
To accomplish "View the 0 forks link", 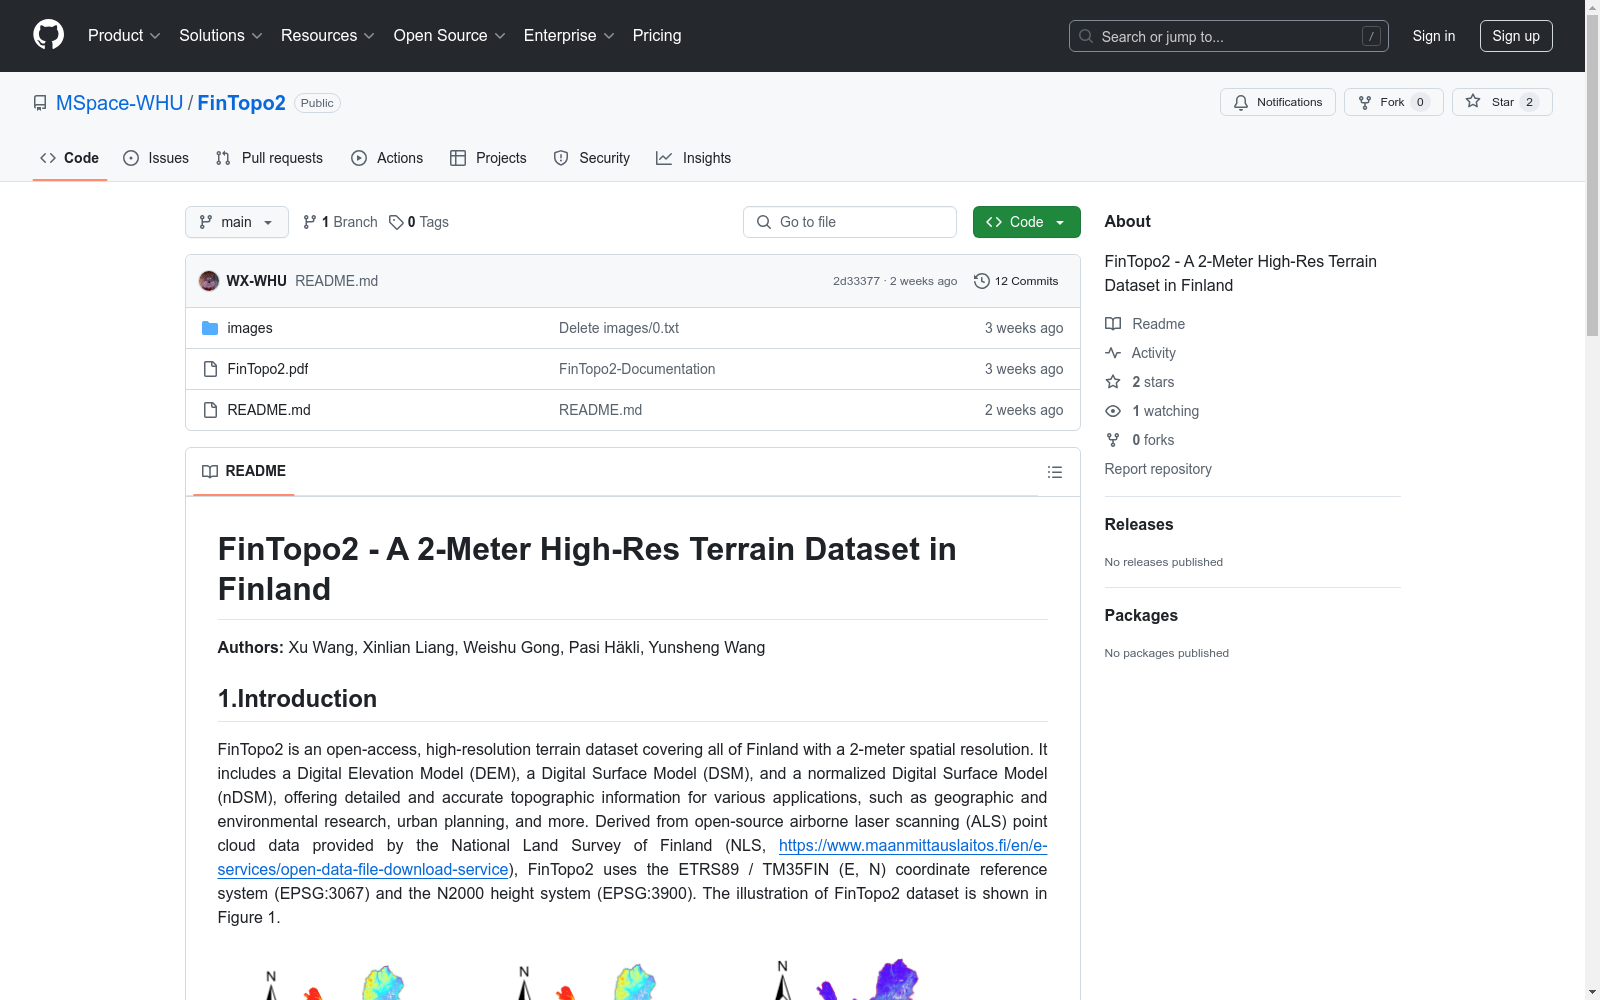I will (1140, 440).
